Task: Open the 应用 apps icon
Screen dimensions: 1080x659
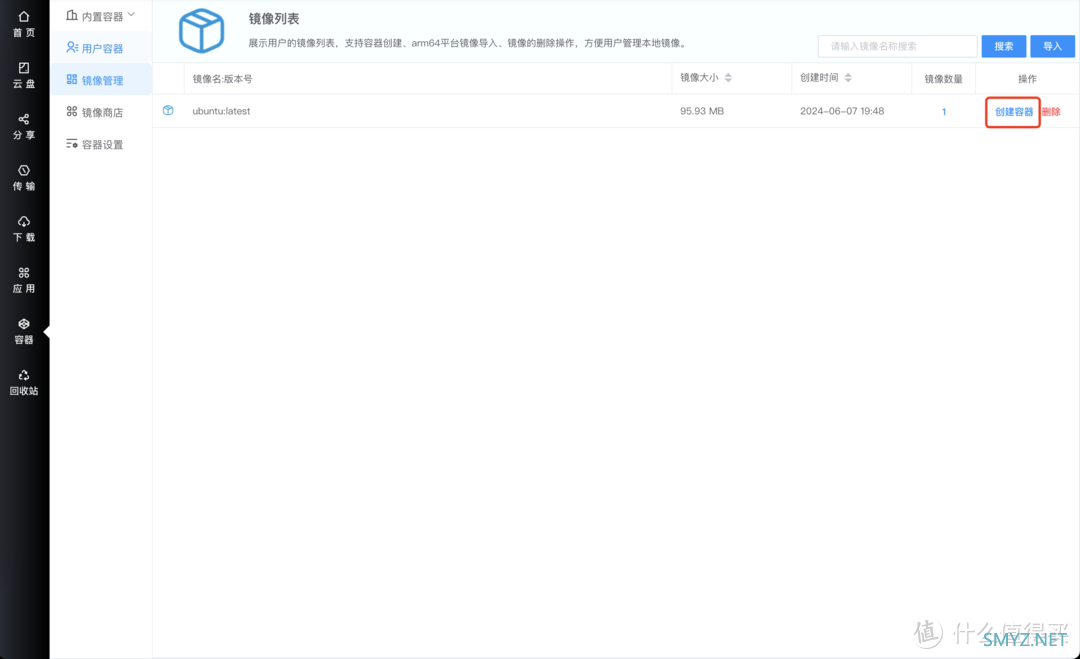Action: tap(24, 273)
